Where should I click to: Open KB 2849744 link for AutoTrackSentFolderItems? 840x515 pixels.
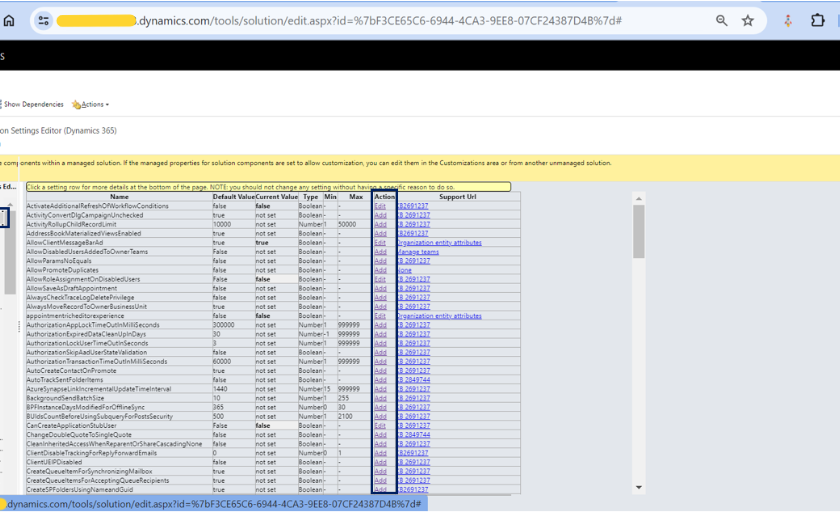coord(414,380)
